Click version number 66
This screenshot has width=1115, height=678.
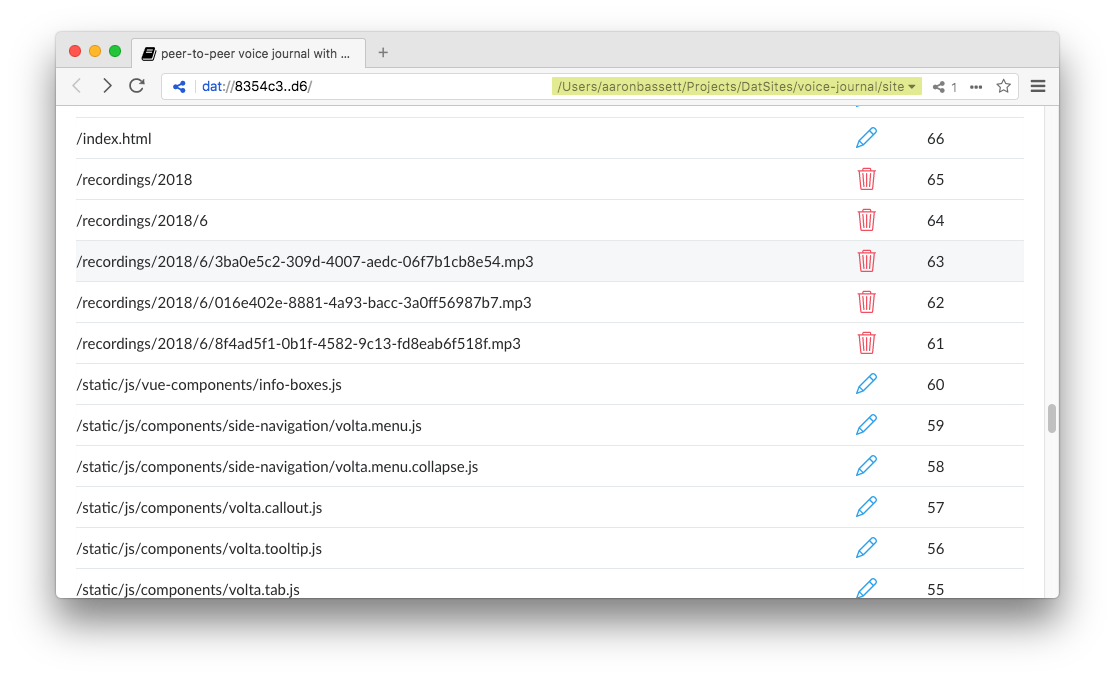pyautogui.click(x=936, y=139)
